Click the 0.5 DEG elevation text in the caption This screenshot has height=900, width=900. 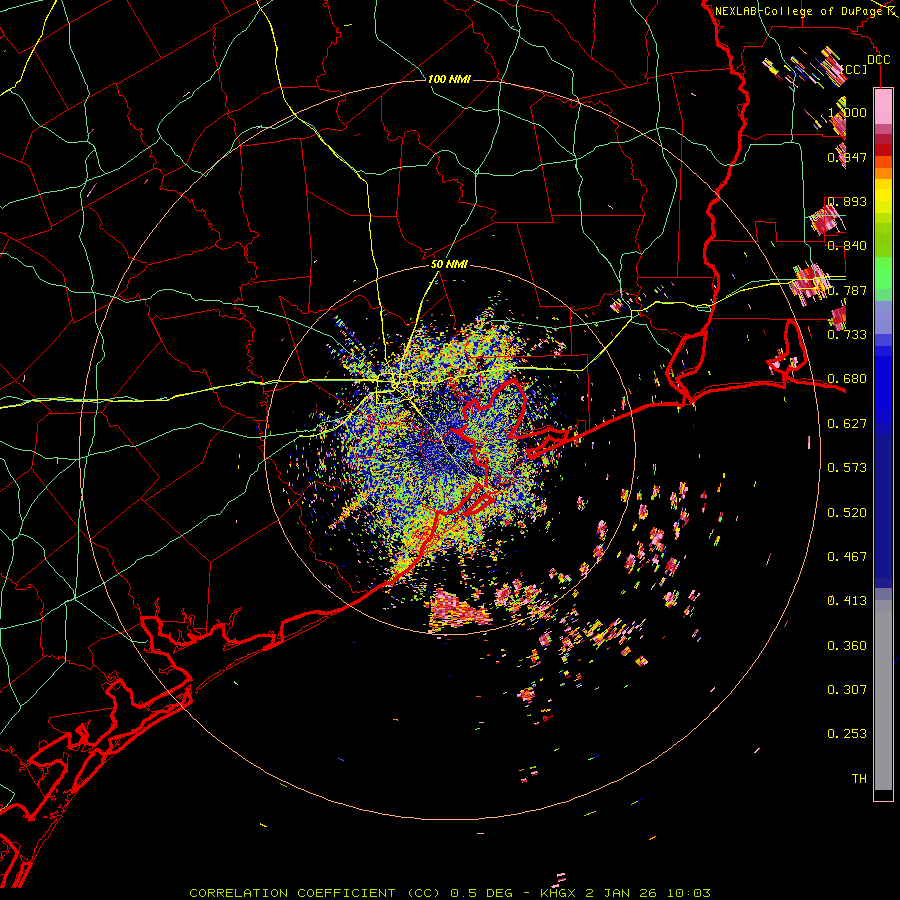pyautogui.click(x=481, y=893)
